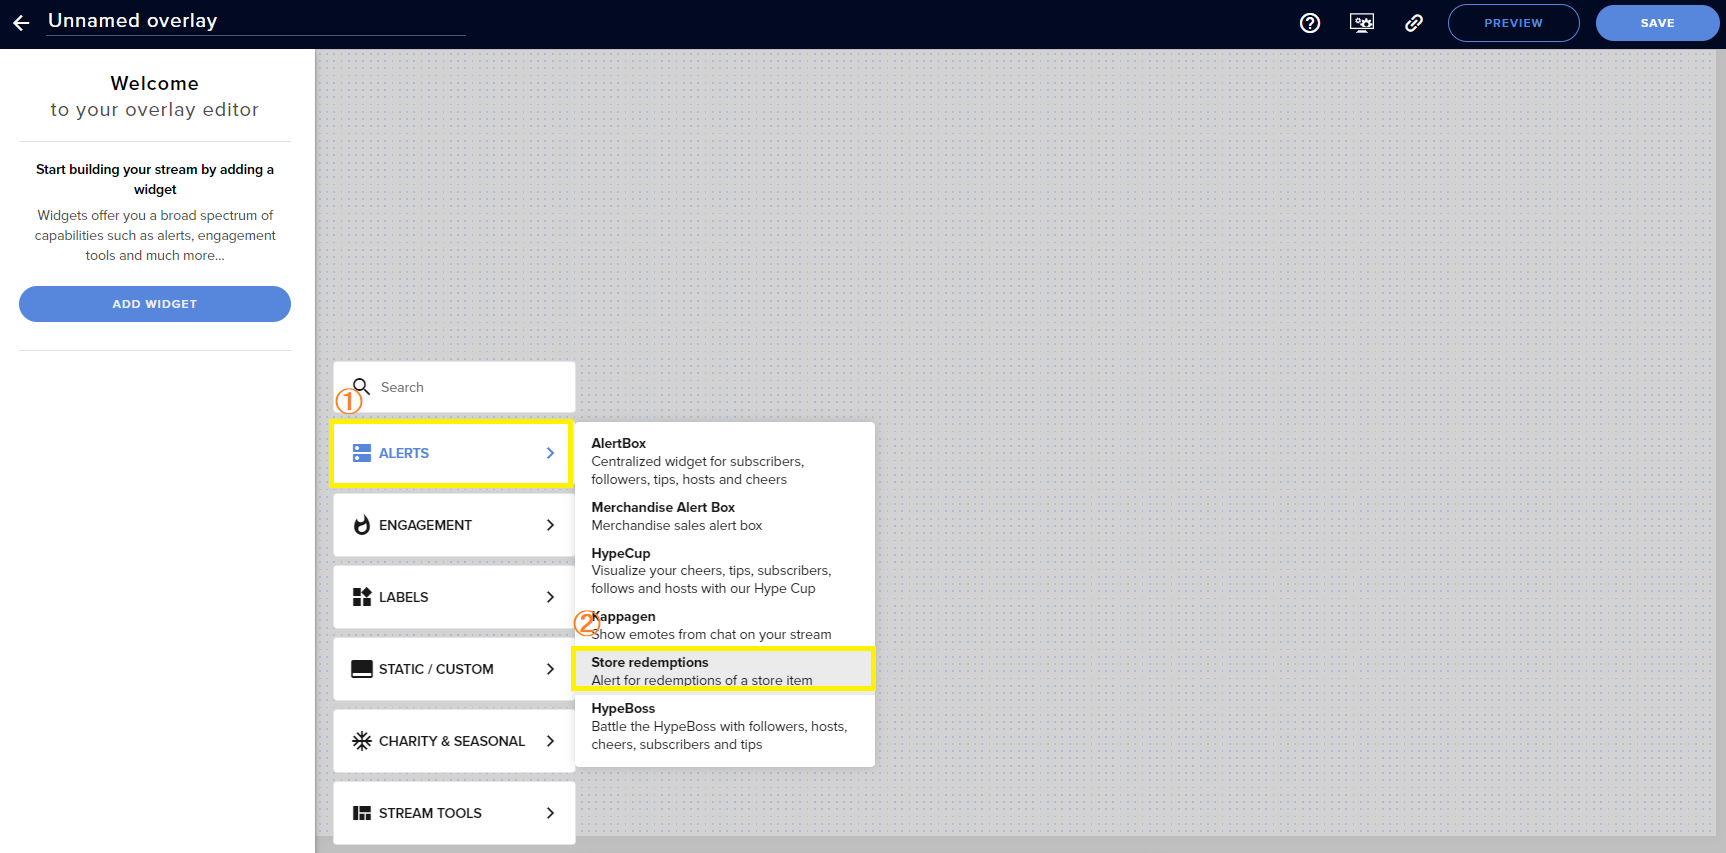The height and width of the screenshot is (853, 1726).
Task: Select the AlertBox widget
Action: coord(725,461)
